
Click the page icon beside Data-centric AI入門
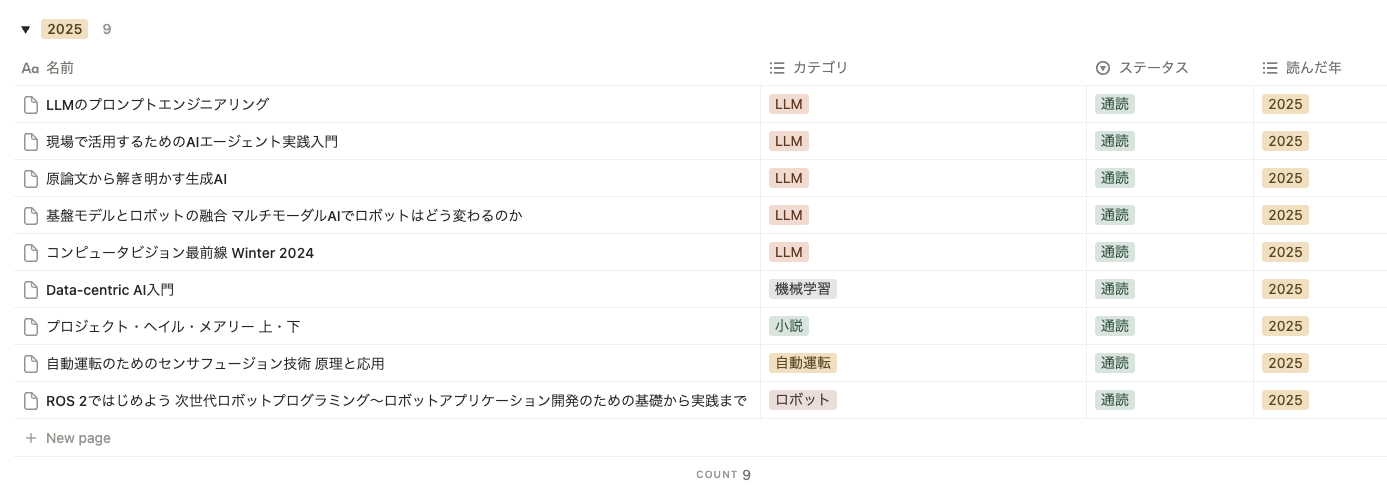coord(31,289)
